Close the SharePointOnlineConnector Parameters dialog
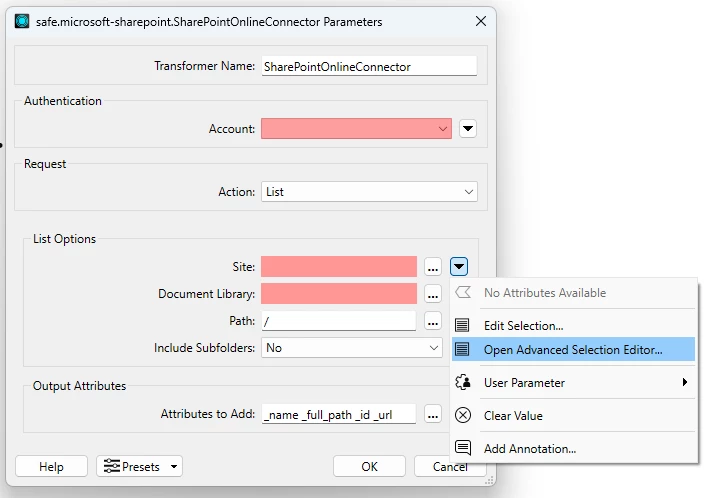The width and height of the screenshot is (707, 498). tap(481, 21)
